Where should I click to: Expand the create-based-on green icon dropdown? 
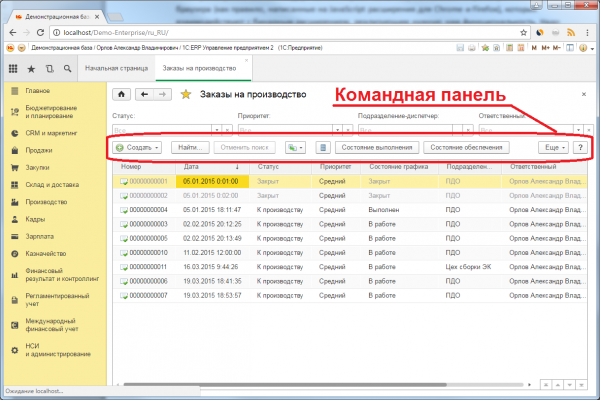click(x=294, y=147)
